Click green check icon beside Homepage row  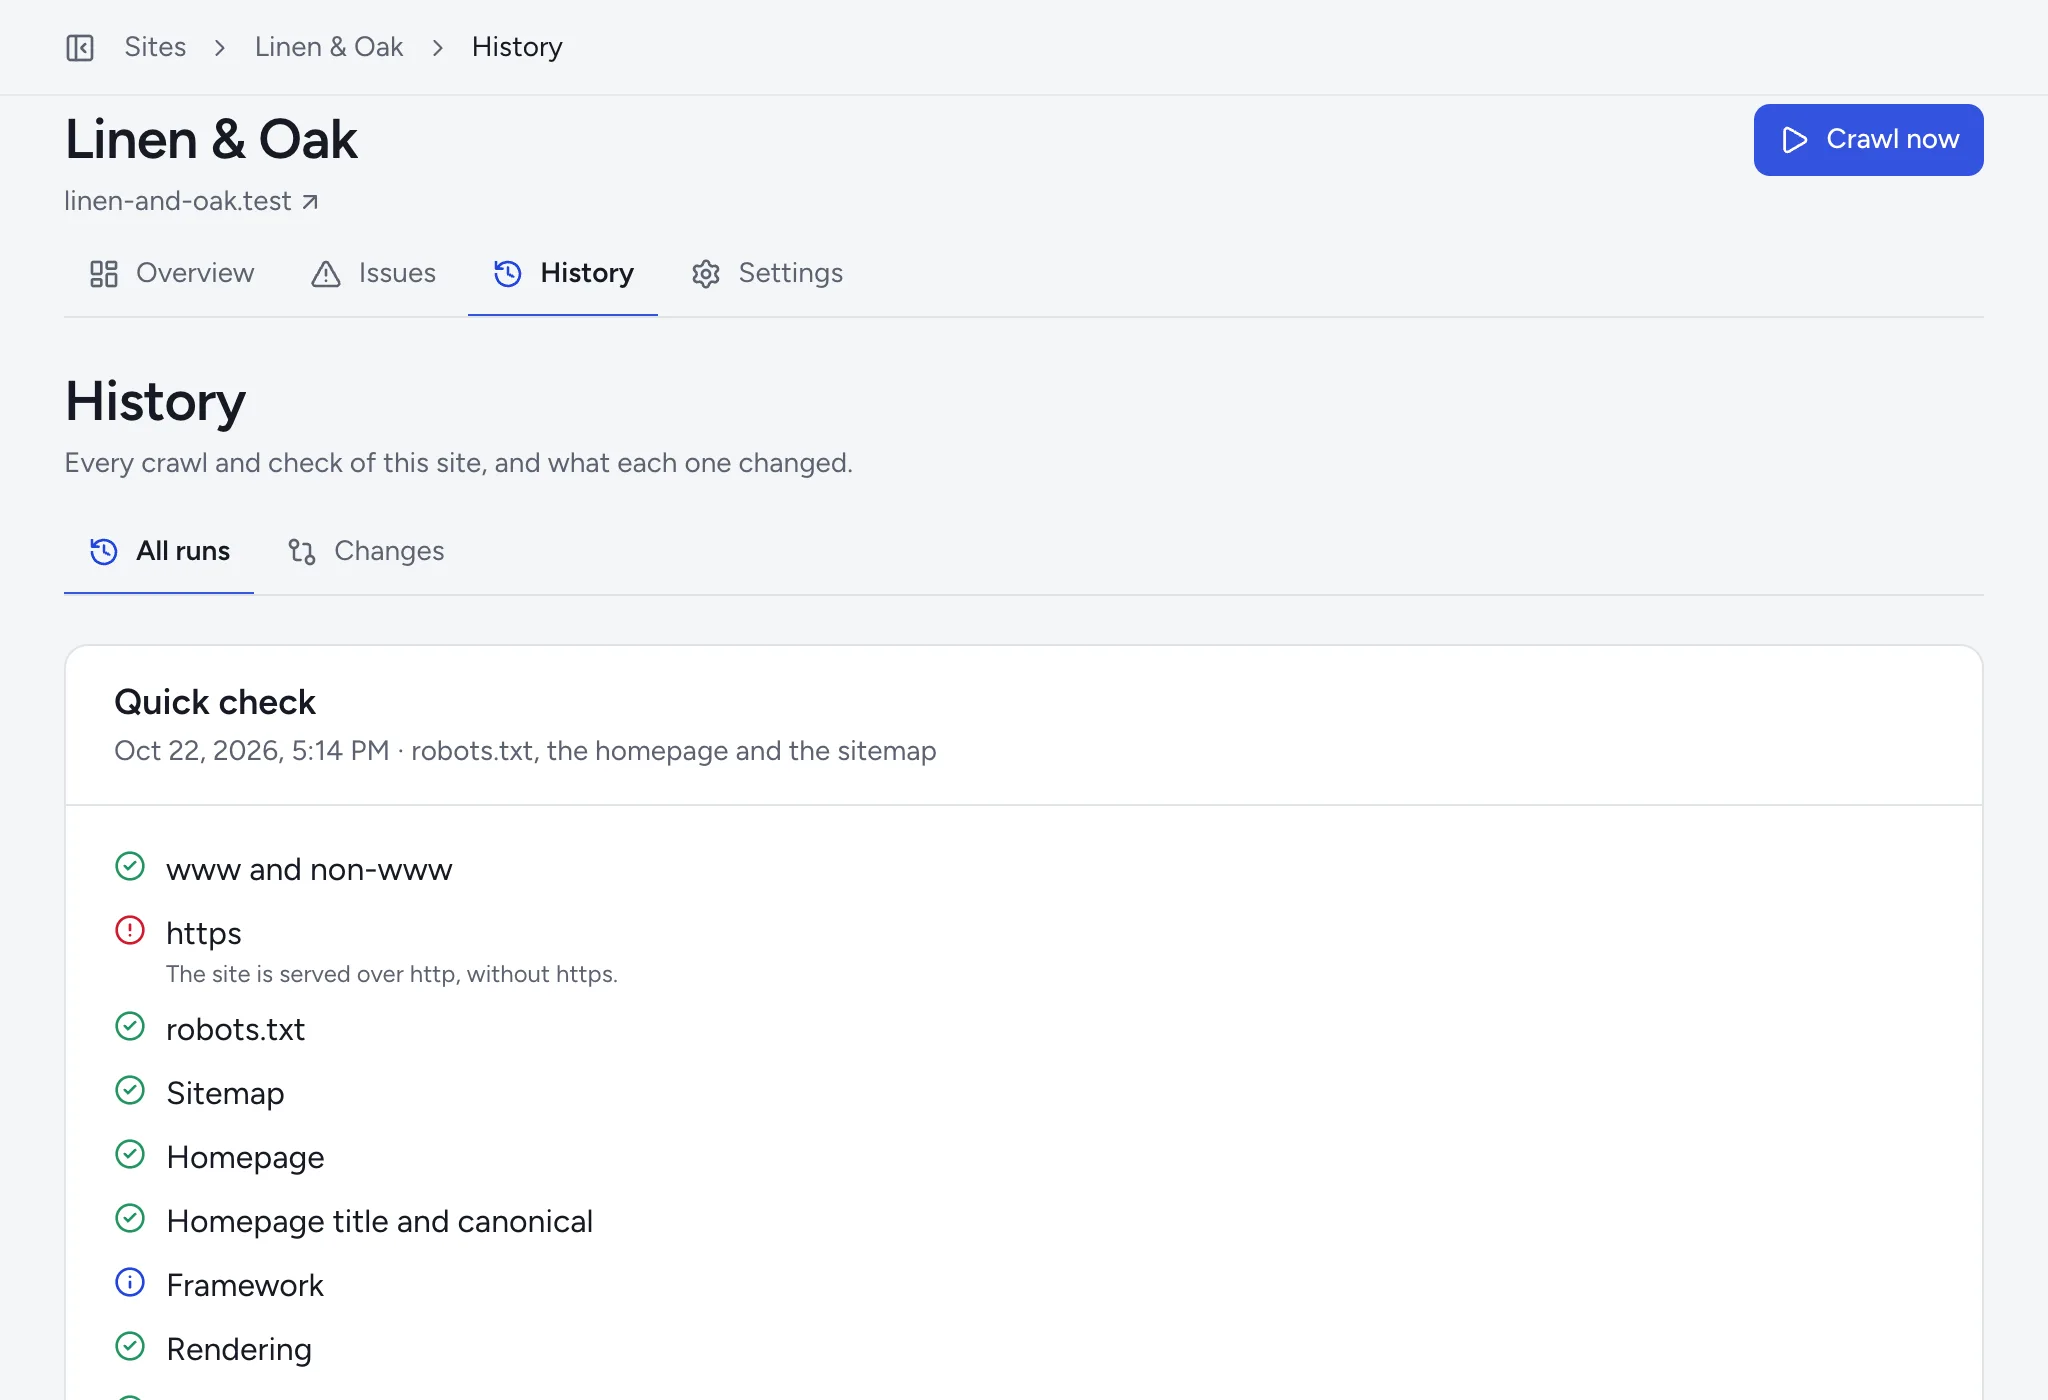click(130, 1154)
